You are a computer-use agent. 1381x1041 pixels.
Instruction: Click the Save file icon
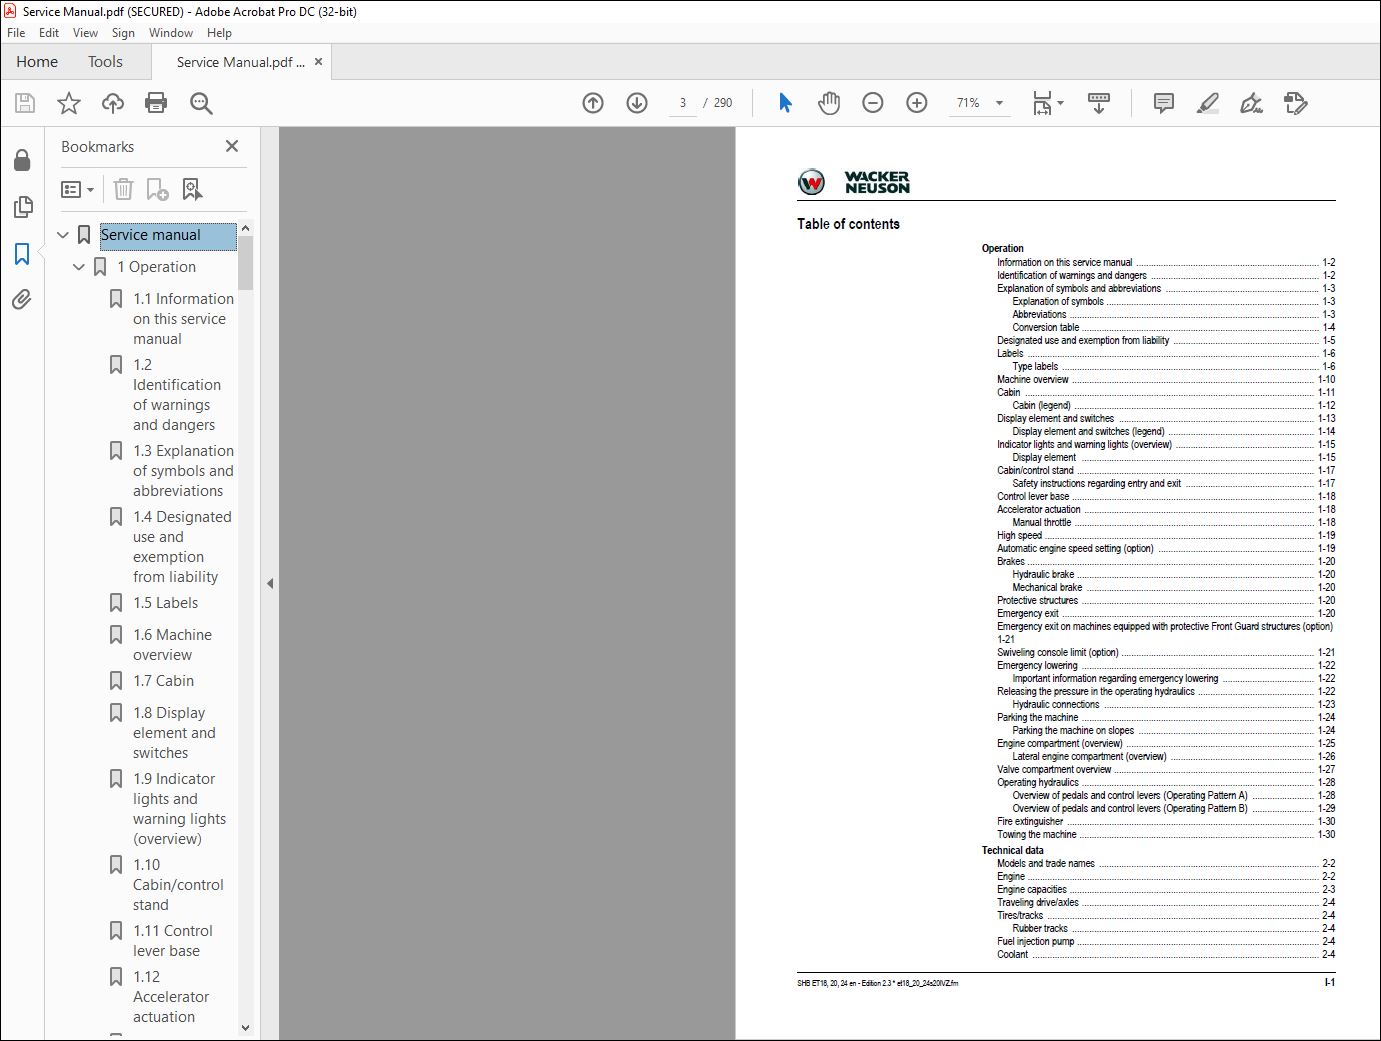pos(25,103)
